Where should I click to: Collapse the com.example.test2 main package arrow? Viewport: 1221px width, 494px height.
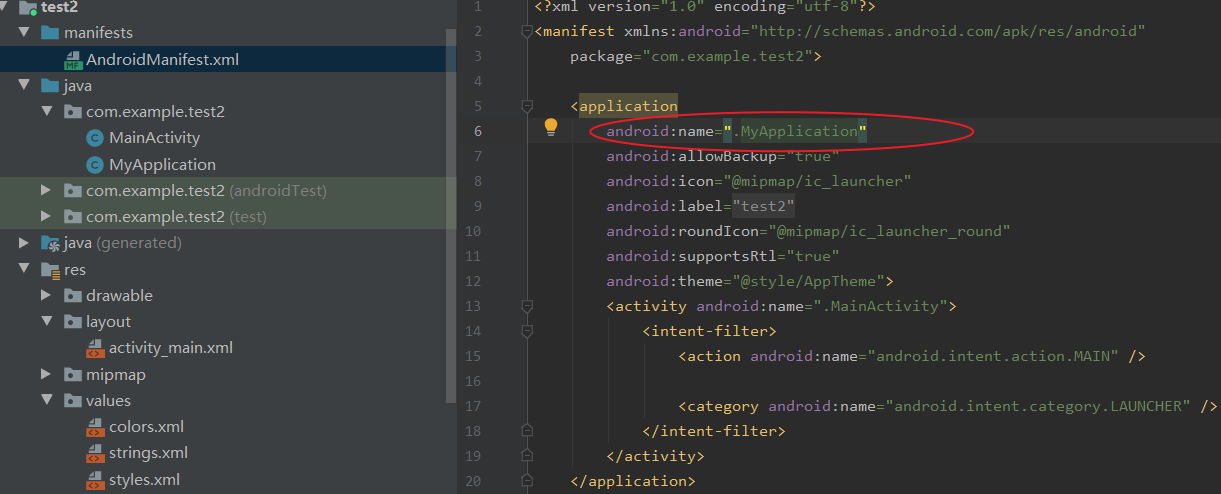coord(46,112)
